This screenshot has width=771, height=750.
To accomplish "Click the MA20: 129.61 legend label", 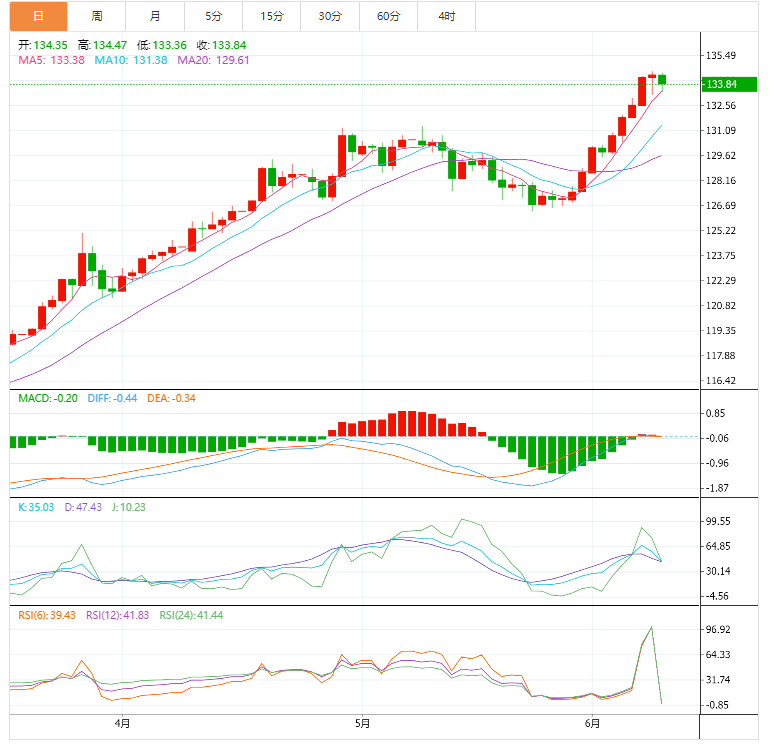I will [x=214, y=61].
